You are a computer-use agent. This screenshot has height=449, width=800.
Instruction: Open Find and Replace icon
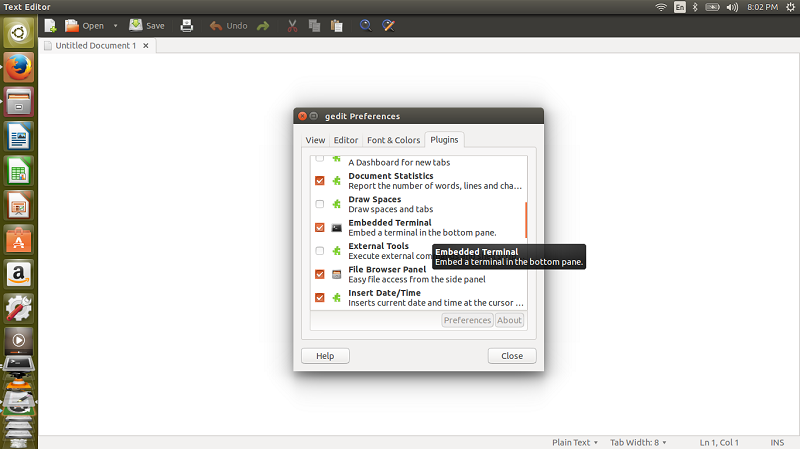(388, 26)
